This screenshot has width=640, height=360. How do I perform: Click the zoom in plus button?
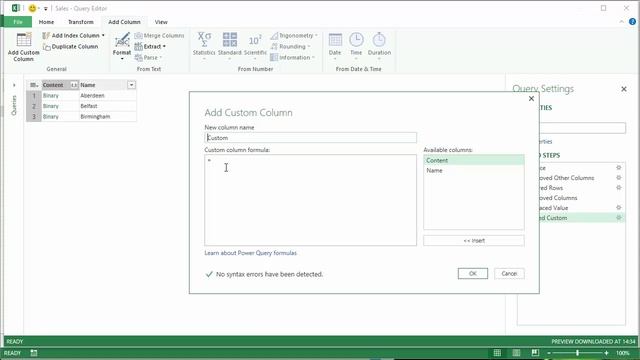(x=606, y=353)
